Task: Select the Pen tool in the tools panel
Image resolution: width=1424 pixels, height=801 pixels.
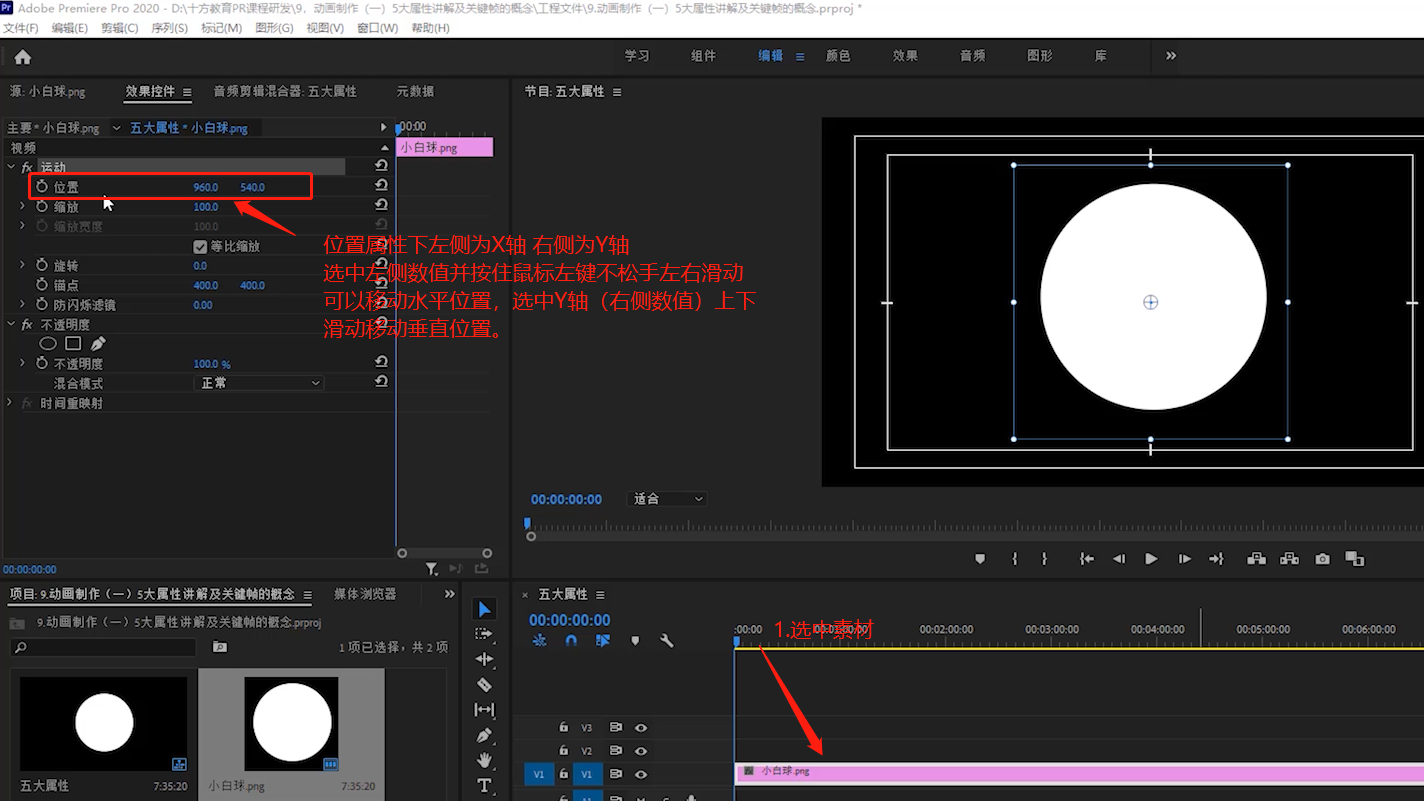Action: [485, 735]
